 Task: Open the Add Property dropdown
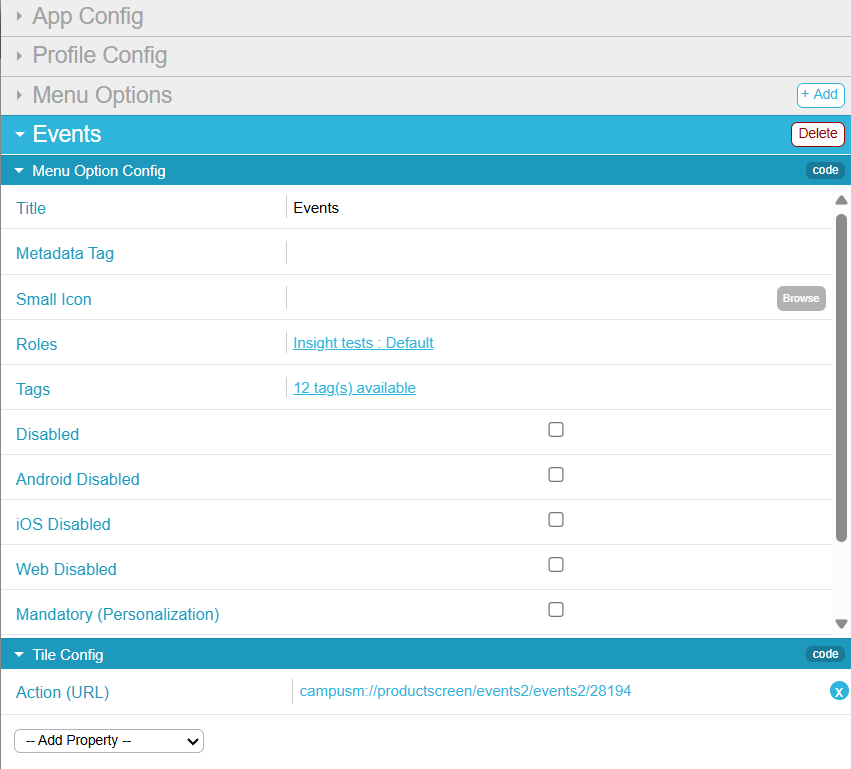pyautogui.click(x=109, y=741)
